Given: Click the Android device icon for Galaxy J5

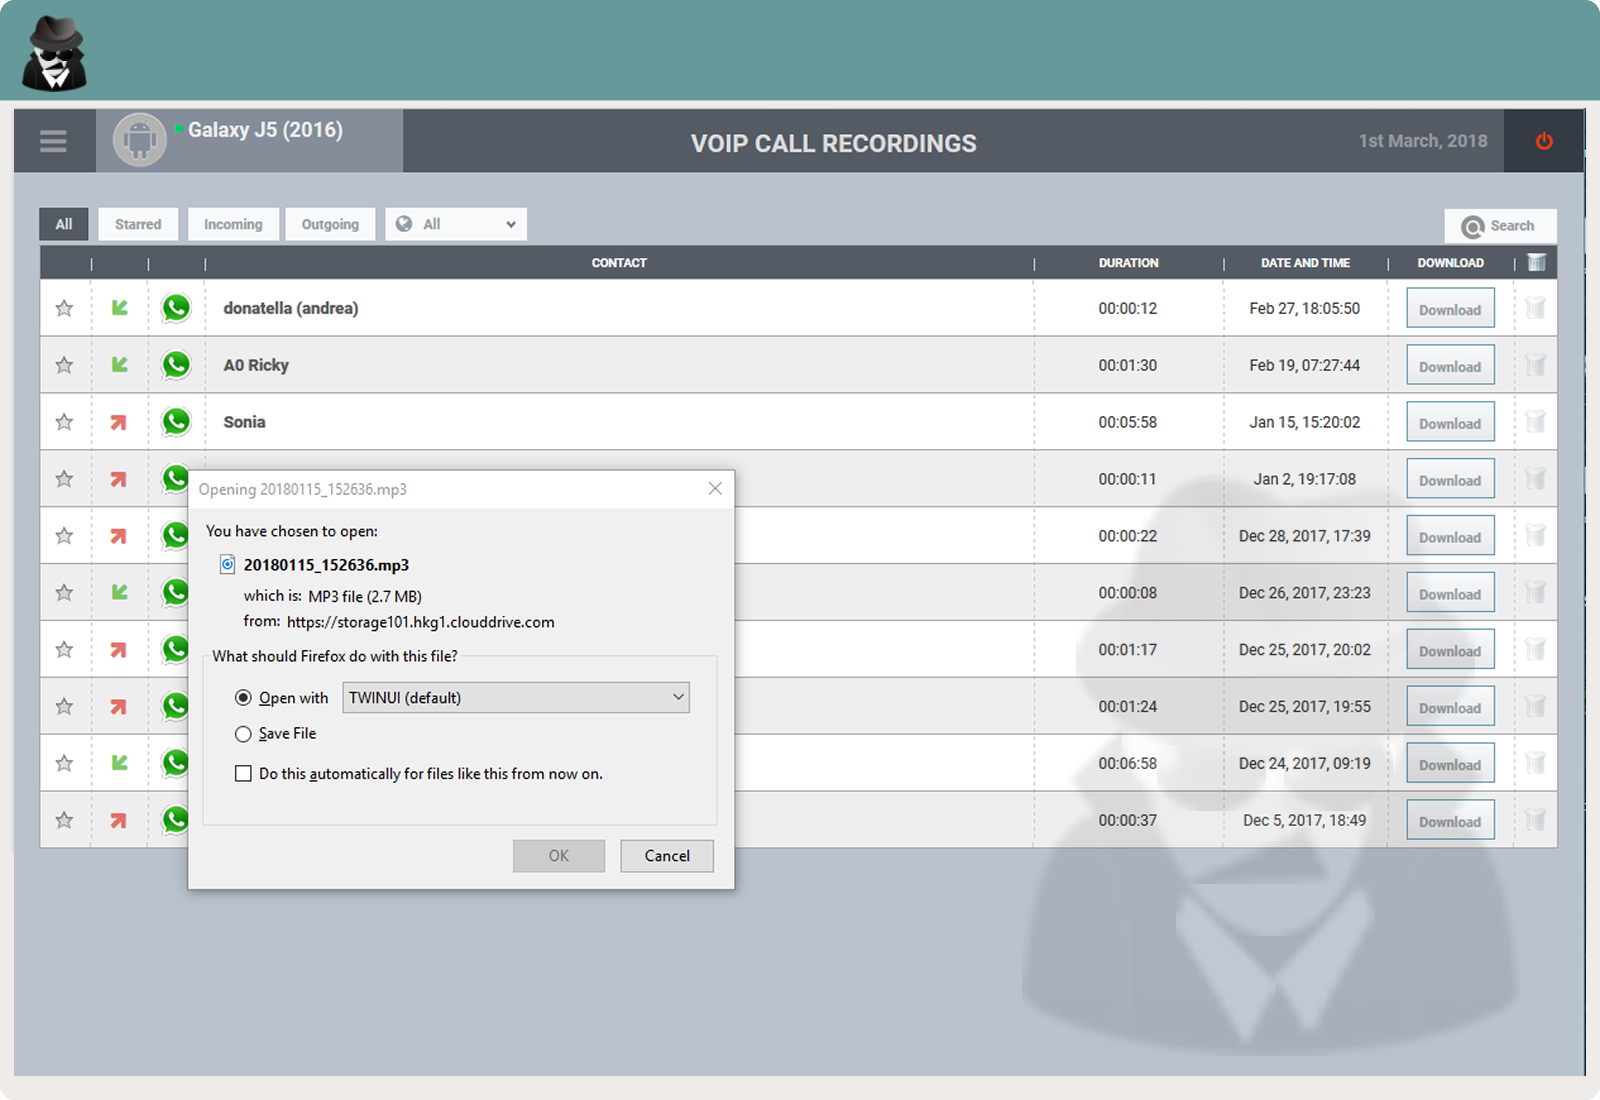Looking at the screenshot, I should pyautogui.click(x=140, y=139).
